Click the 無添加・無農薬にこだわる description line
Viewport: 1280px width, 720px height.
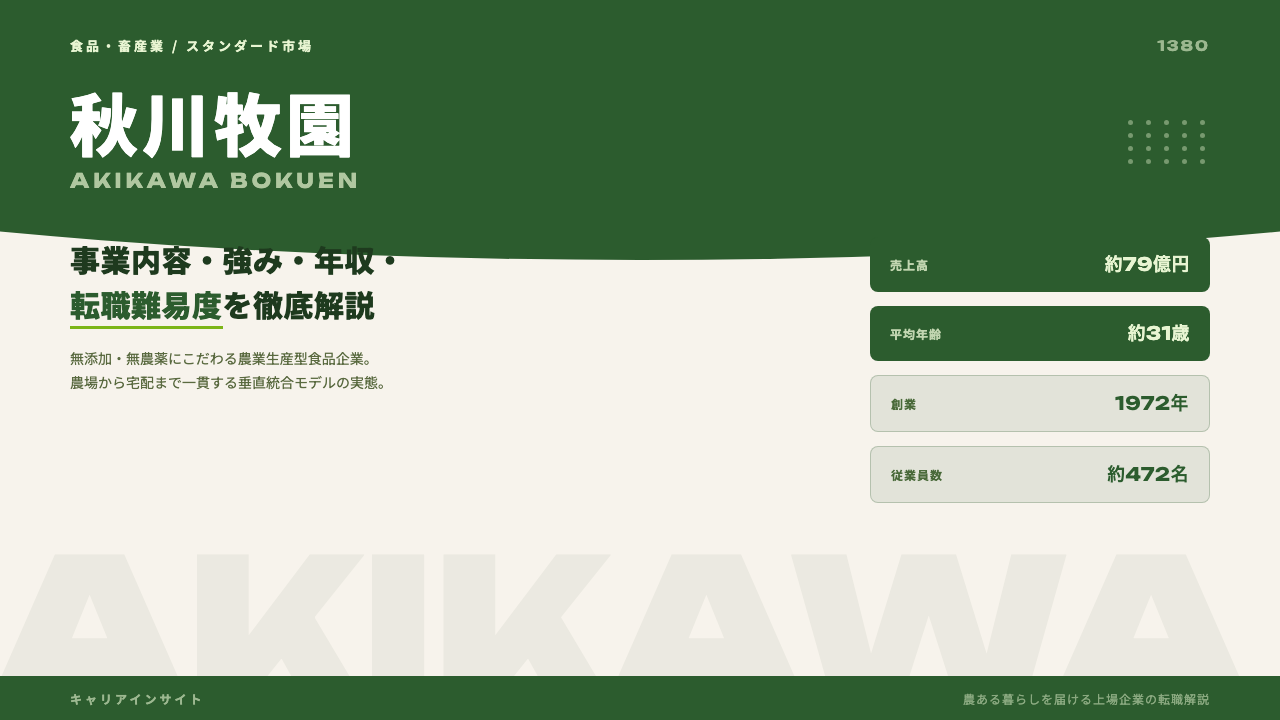click(x=221, y=358)
